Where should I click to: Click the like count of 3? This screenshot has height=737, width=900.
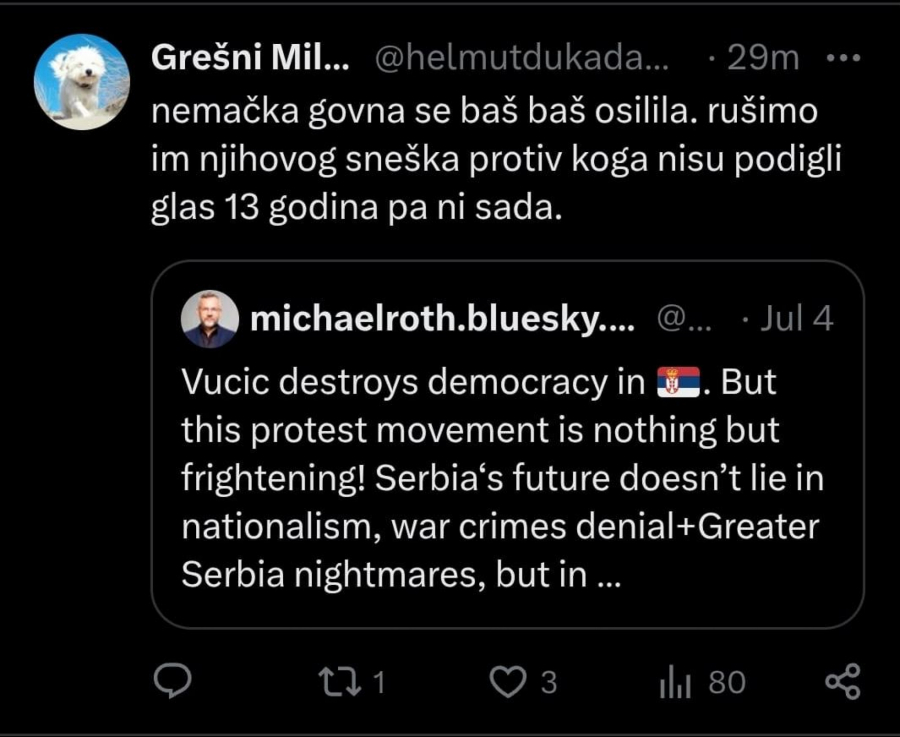point(548,683)
